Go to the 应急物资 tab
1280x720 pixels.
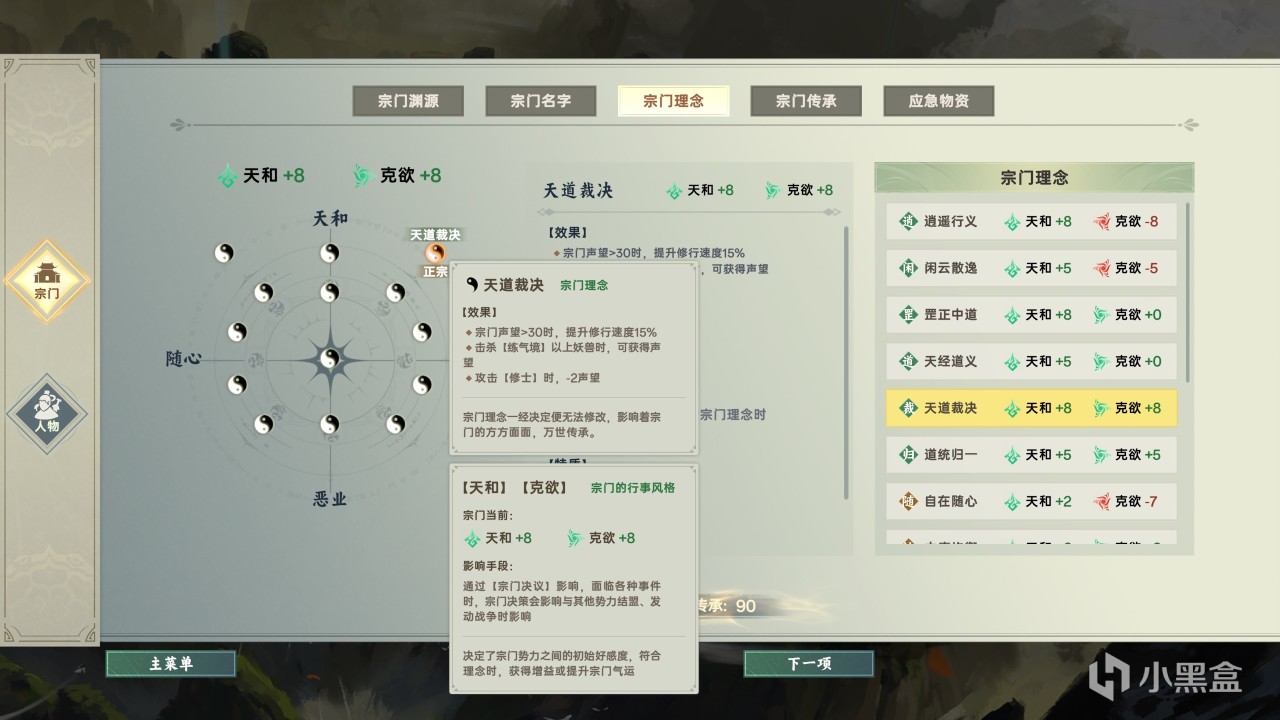(938, 101)
